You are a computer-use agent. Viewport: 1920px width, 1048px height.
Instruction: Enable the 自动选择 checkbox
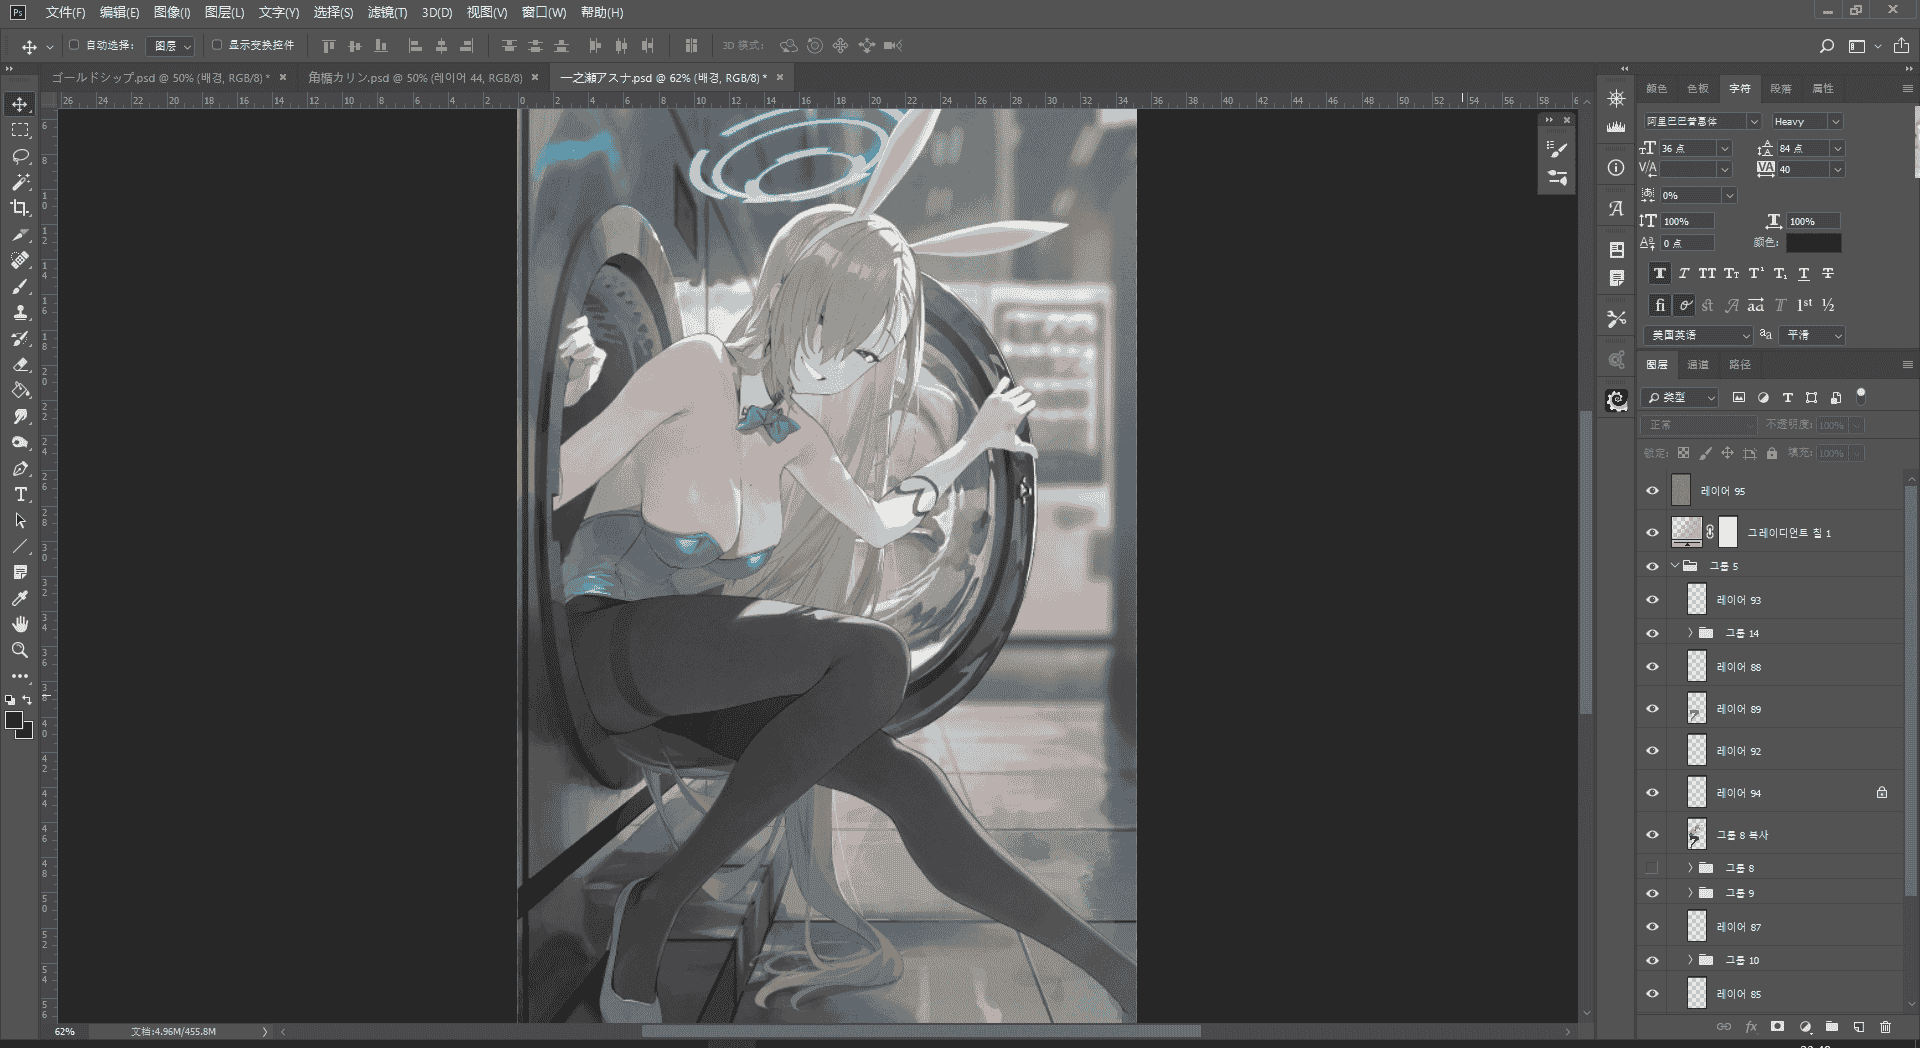pos(74,45)
